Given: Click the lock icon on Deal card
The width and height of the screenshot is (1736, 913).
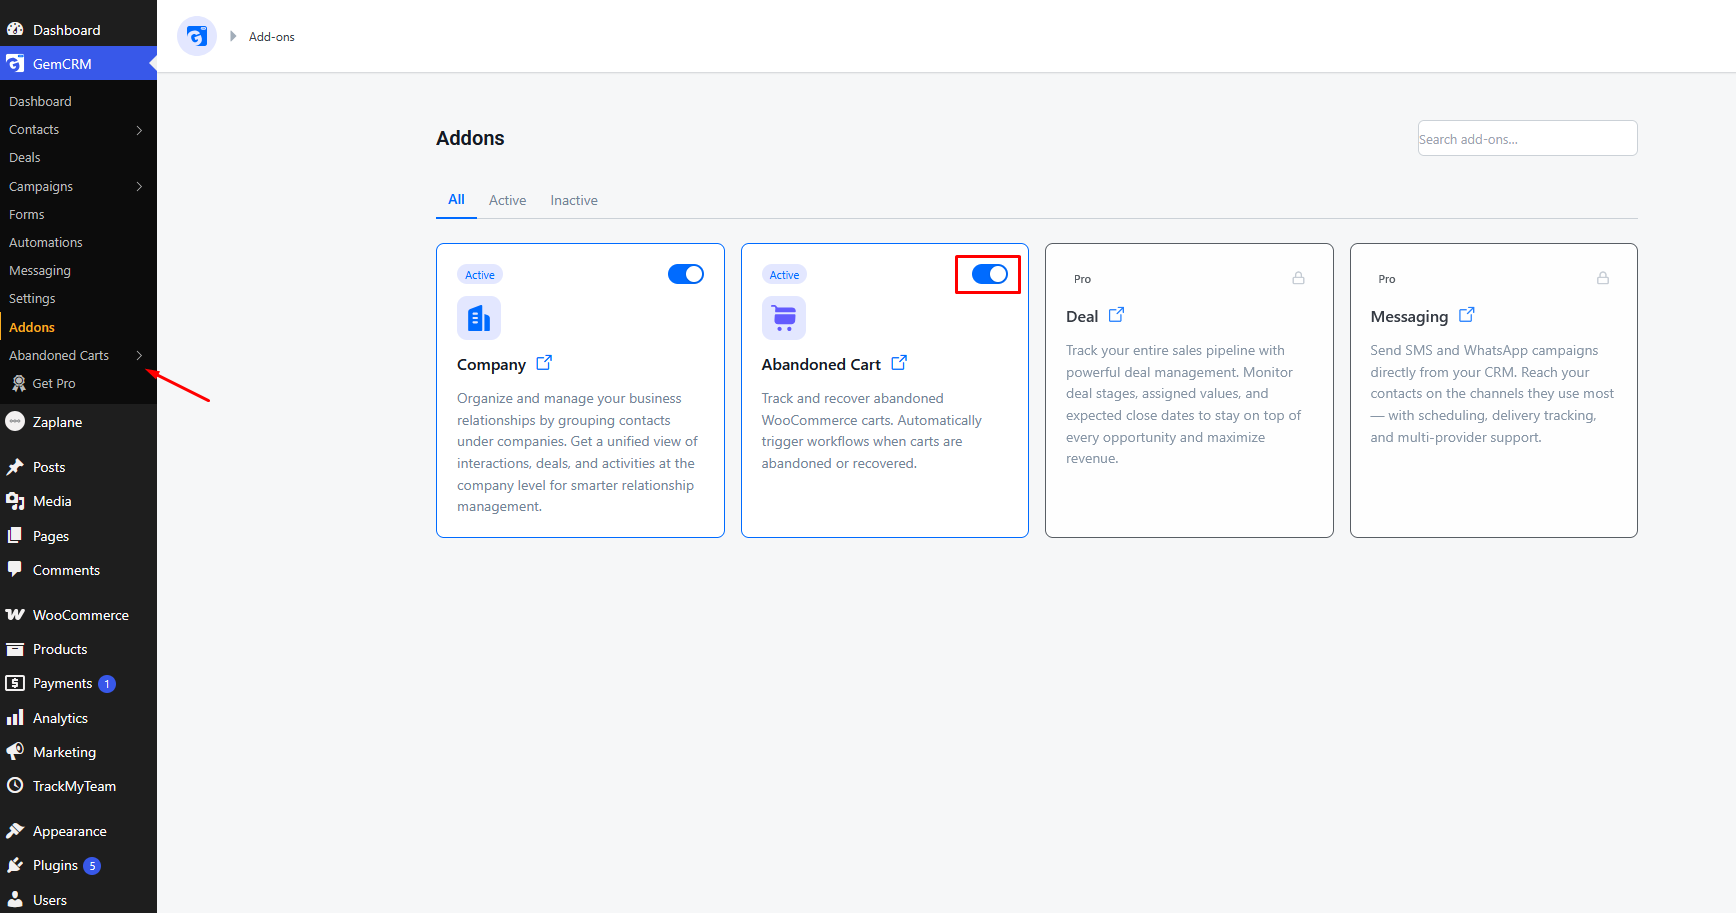Looking at the screenshot, I should pos(1298,278).
